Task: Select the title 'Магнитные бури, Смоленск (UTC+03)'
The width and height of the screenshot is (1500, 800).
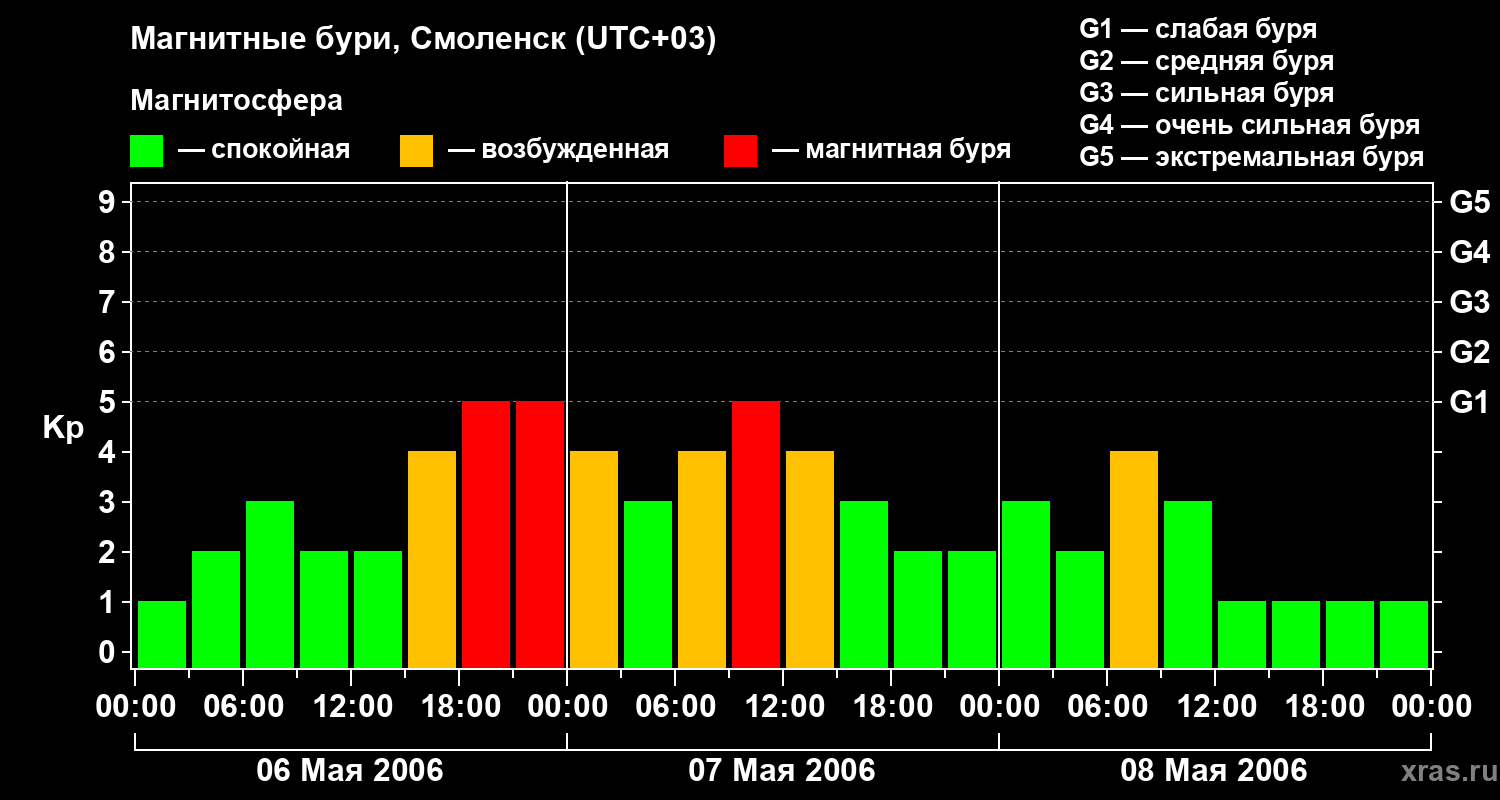Action: tap(424, 40)
